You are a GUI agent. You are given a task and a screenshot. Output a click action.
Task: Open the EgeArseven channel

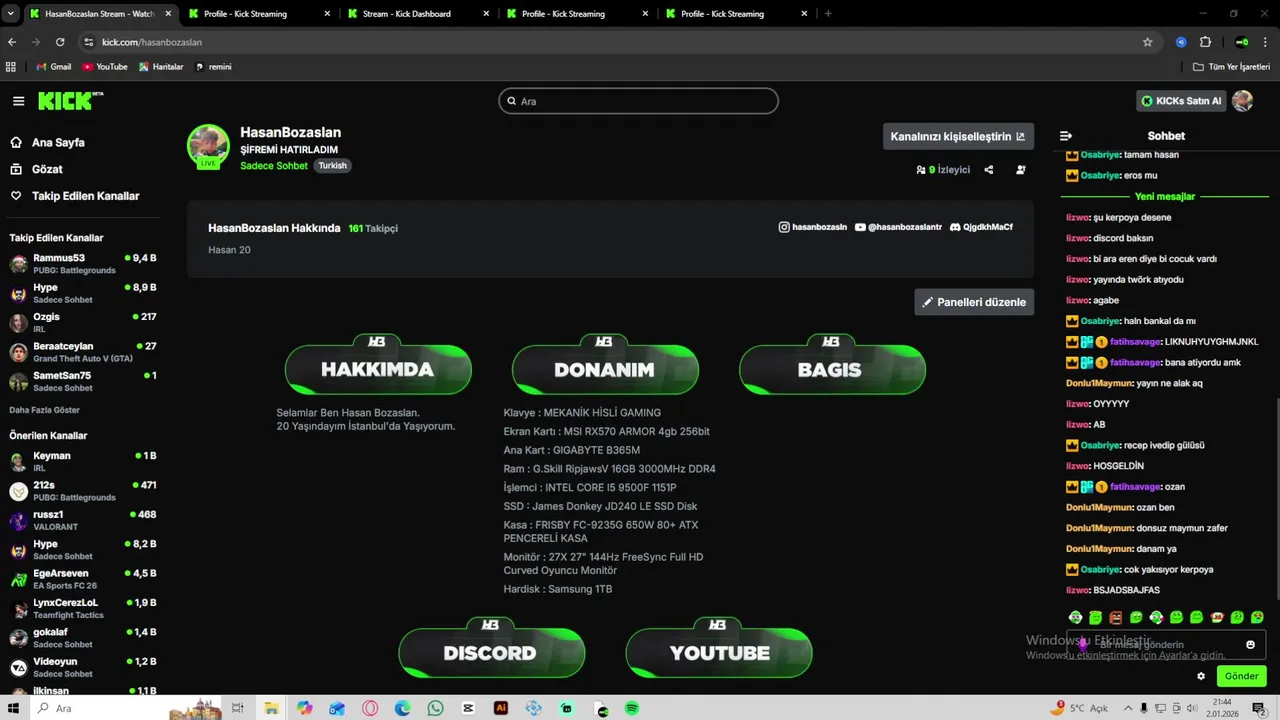click(x=83, y=580)
